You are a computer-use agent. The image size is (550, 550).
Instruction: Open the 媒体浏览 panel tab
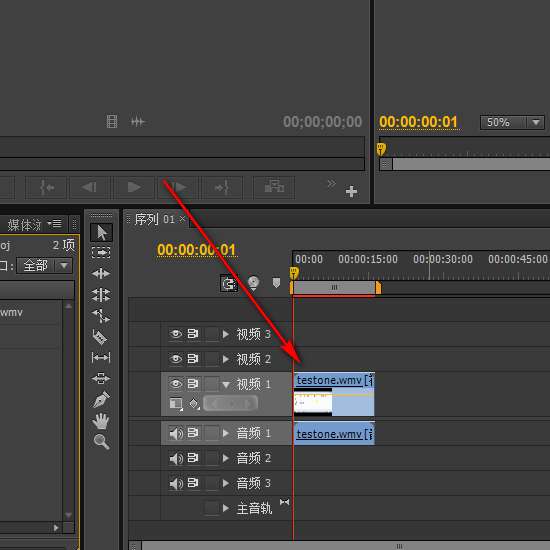click(x=25, y=224)
